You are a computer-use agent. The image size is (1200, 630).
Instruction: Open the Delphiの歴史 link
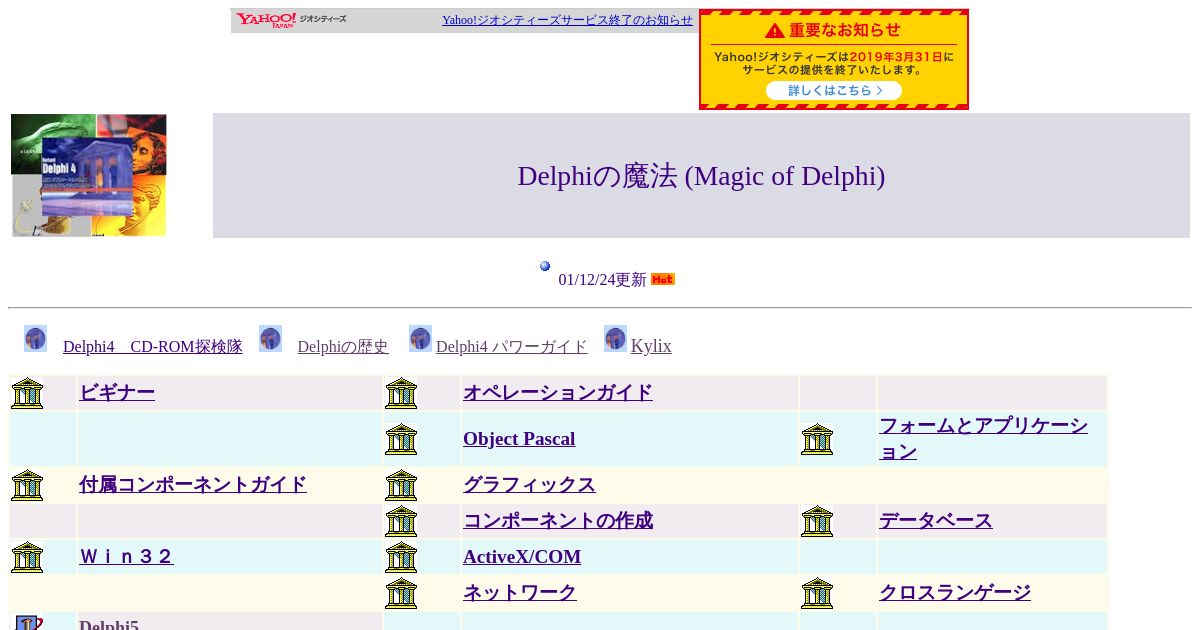tap(342, 347)
